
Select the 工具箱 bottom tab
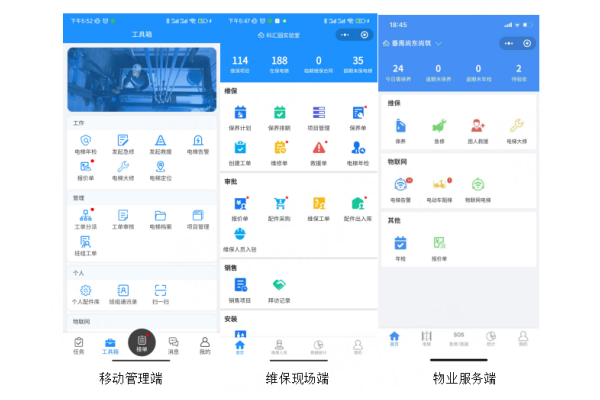(x=110, y=346)
